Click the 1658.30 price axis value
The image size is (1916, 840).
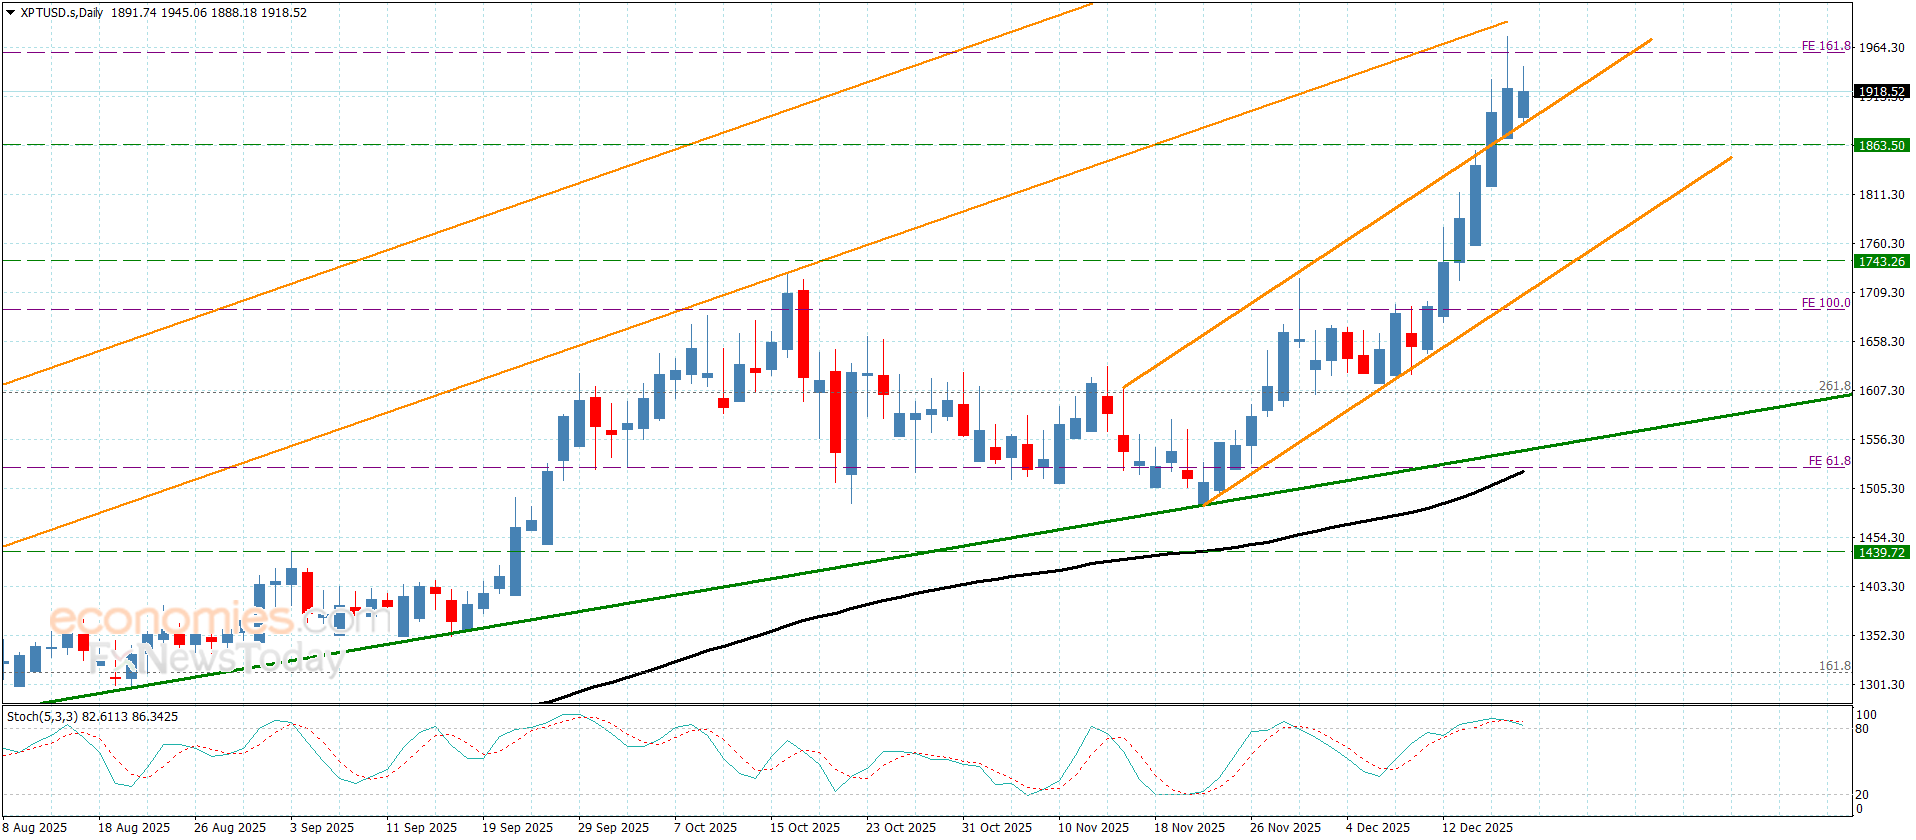(1881, 342)
